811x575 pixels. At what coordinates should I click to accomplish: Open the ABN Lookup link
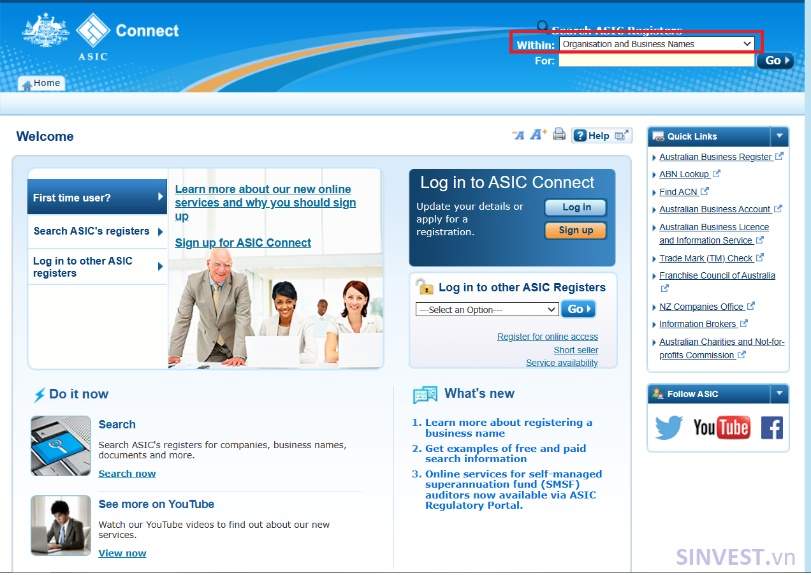684,174
